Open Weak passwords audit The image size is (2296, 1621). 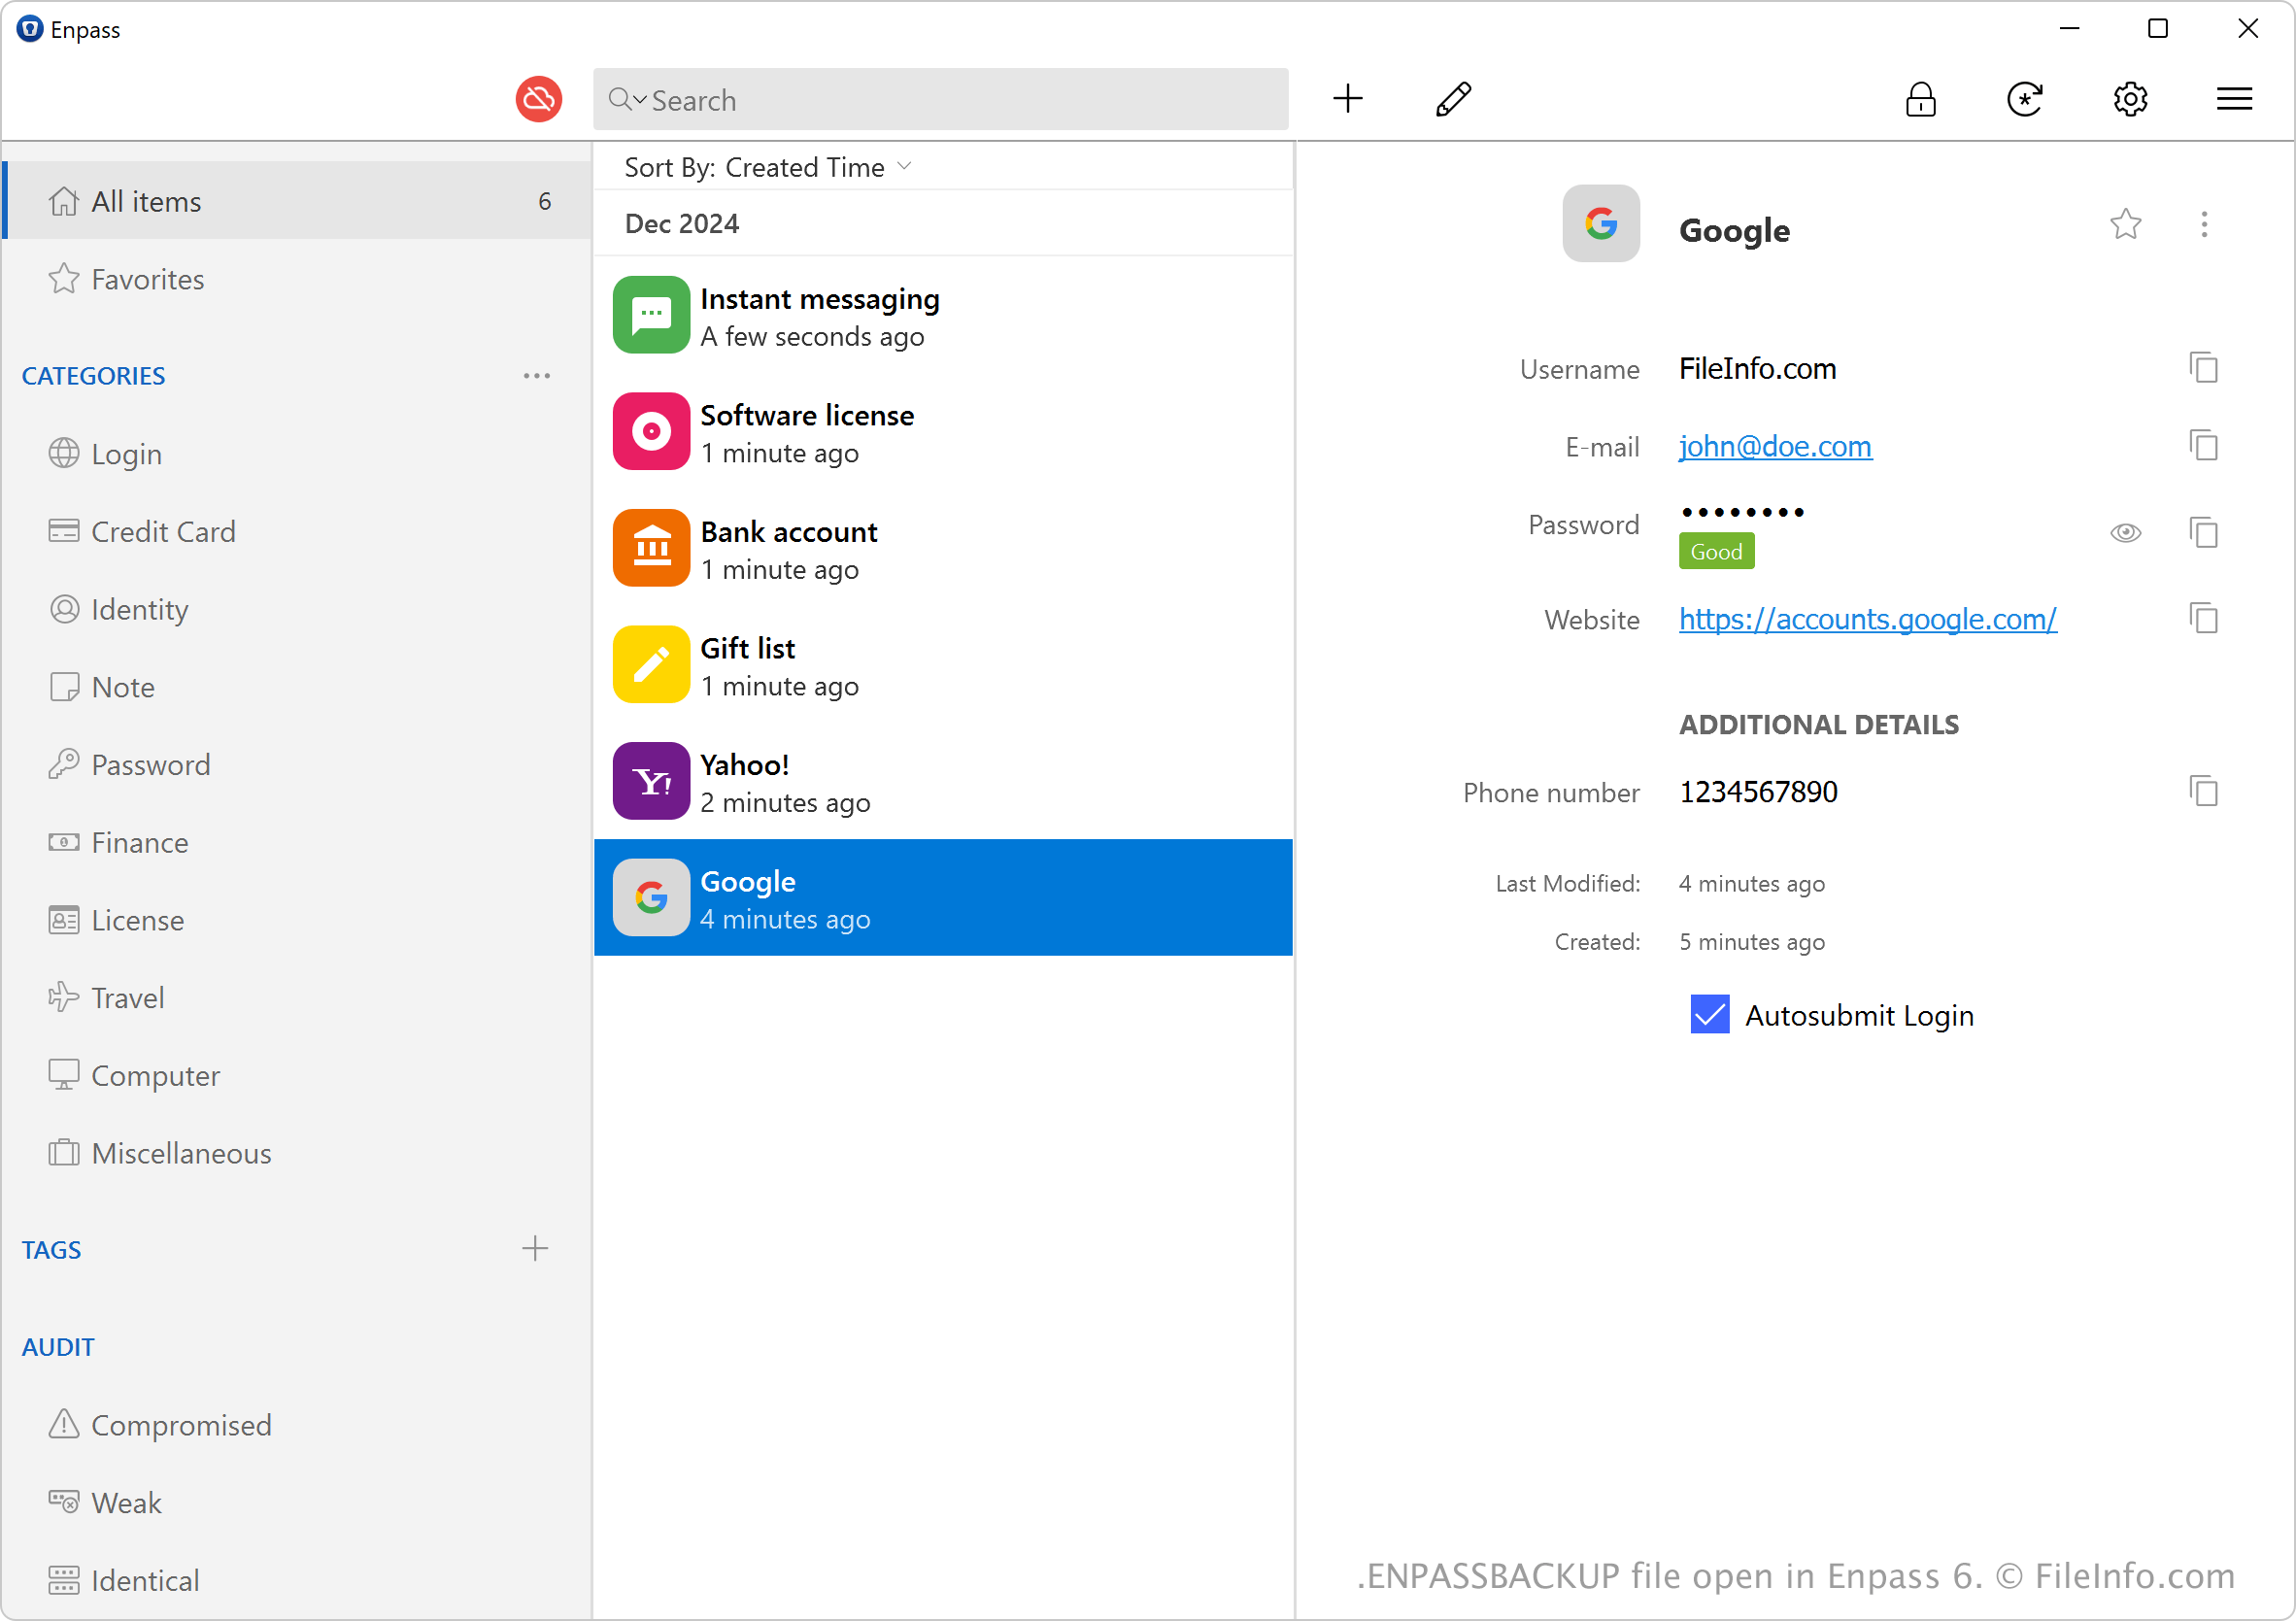(x=298, y=1503)
